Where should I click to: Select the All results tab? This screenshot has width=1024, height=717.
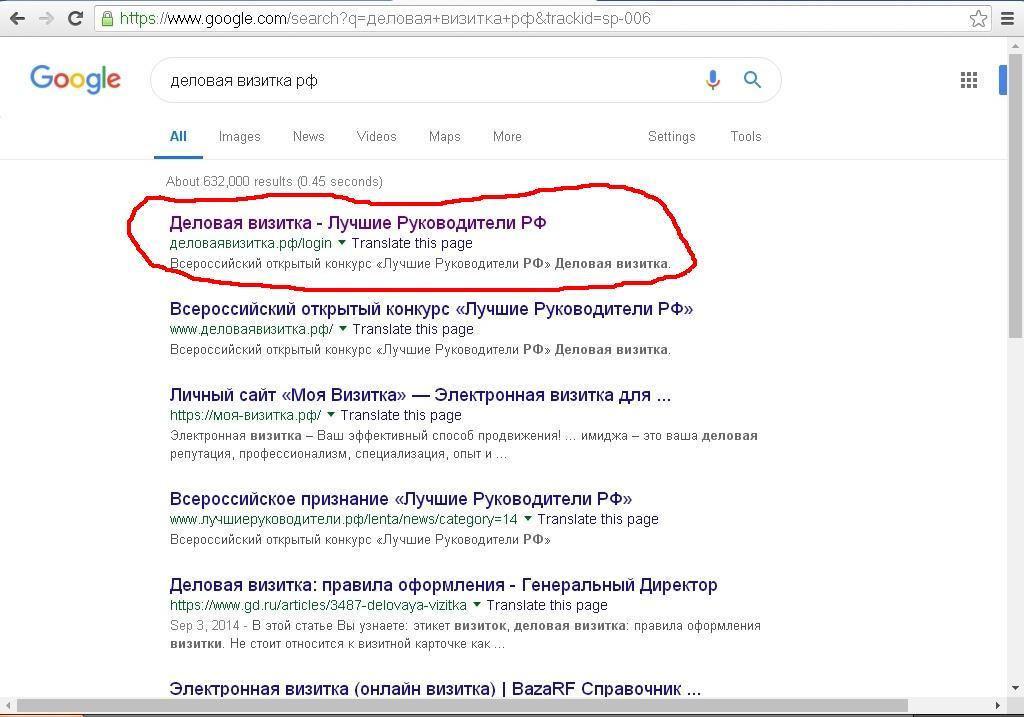(x=178, y=136)
